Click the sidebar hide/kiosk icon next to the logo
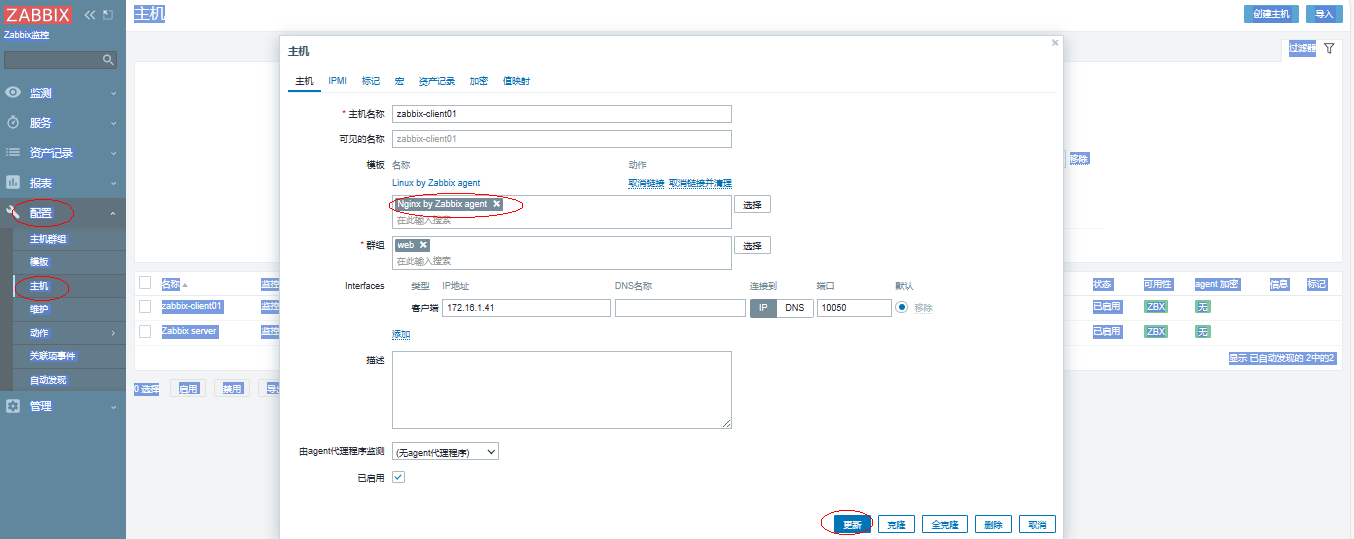Image resolution: width=1354 pixels, height=539 pixels. 108,15
